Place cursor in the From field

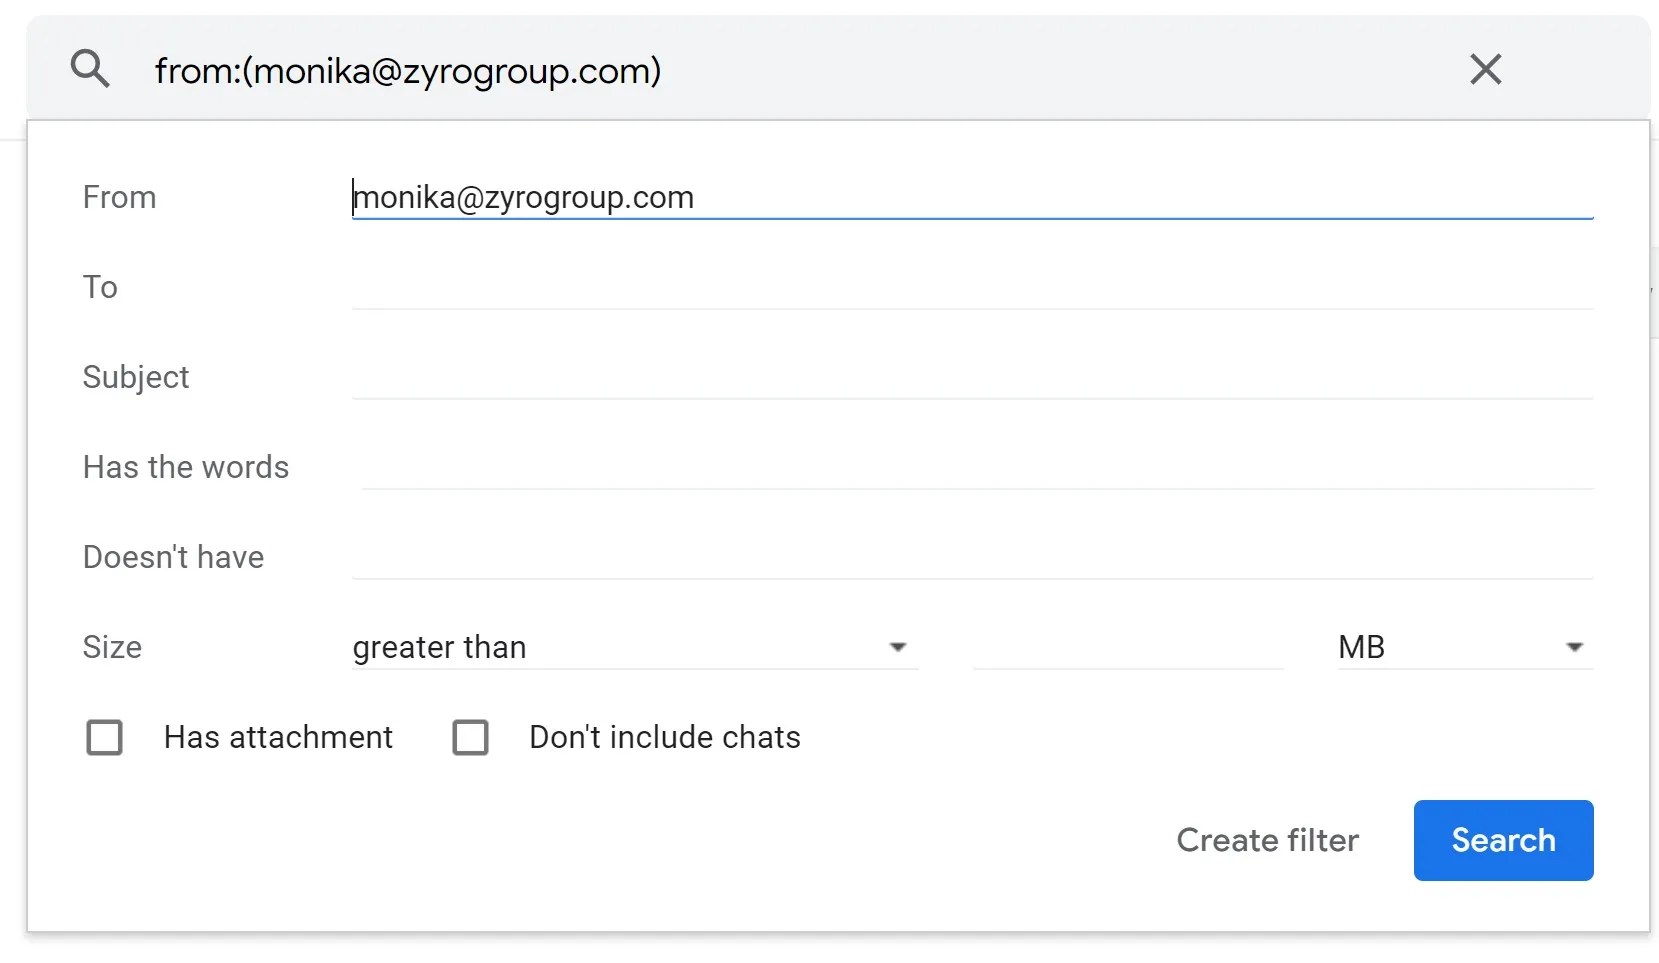coord(900,197)
